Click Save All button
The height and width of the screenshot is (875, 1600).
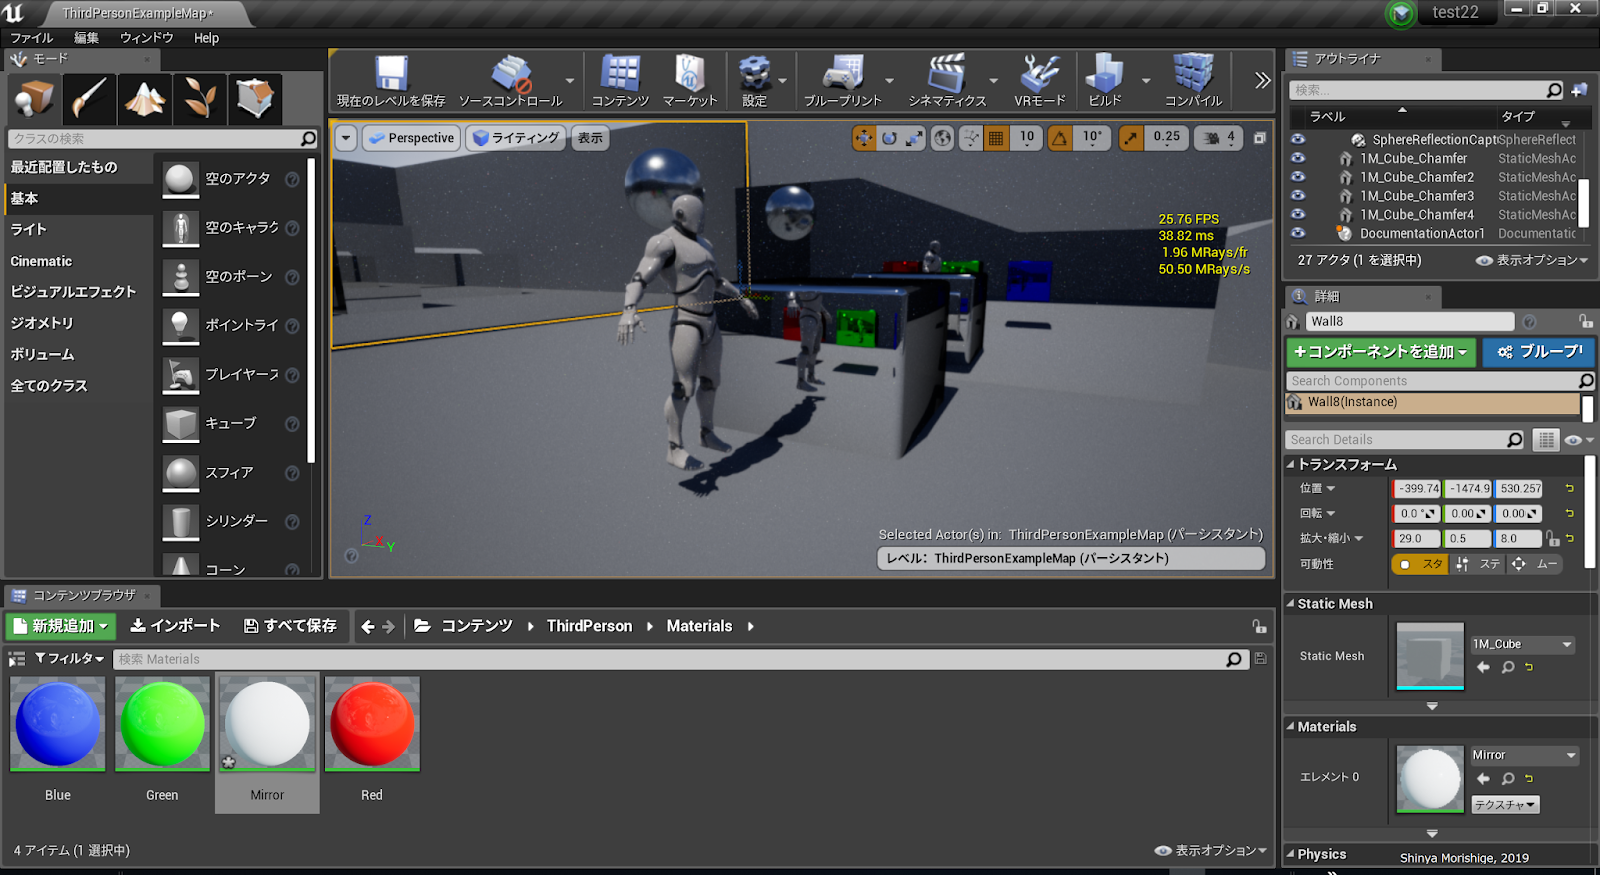coord(291,626)
